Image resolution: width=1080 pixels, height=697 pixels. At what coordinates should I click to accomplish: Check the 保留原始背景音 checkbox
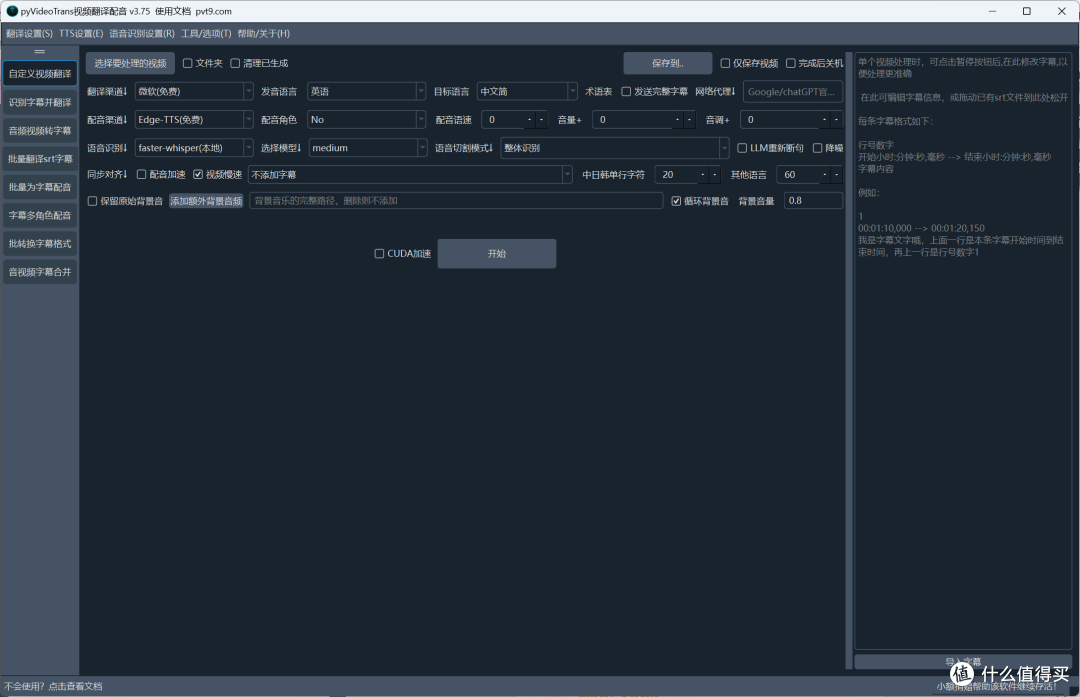pos(92,200)
